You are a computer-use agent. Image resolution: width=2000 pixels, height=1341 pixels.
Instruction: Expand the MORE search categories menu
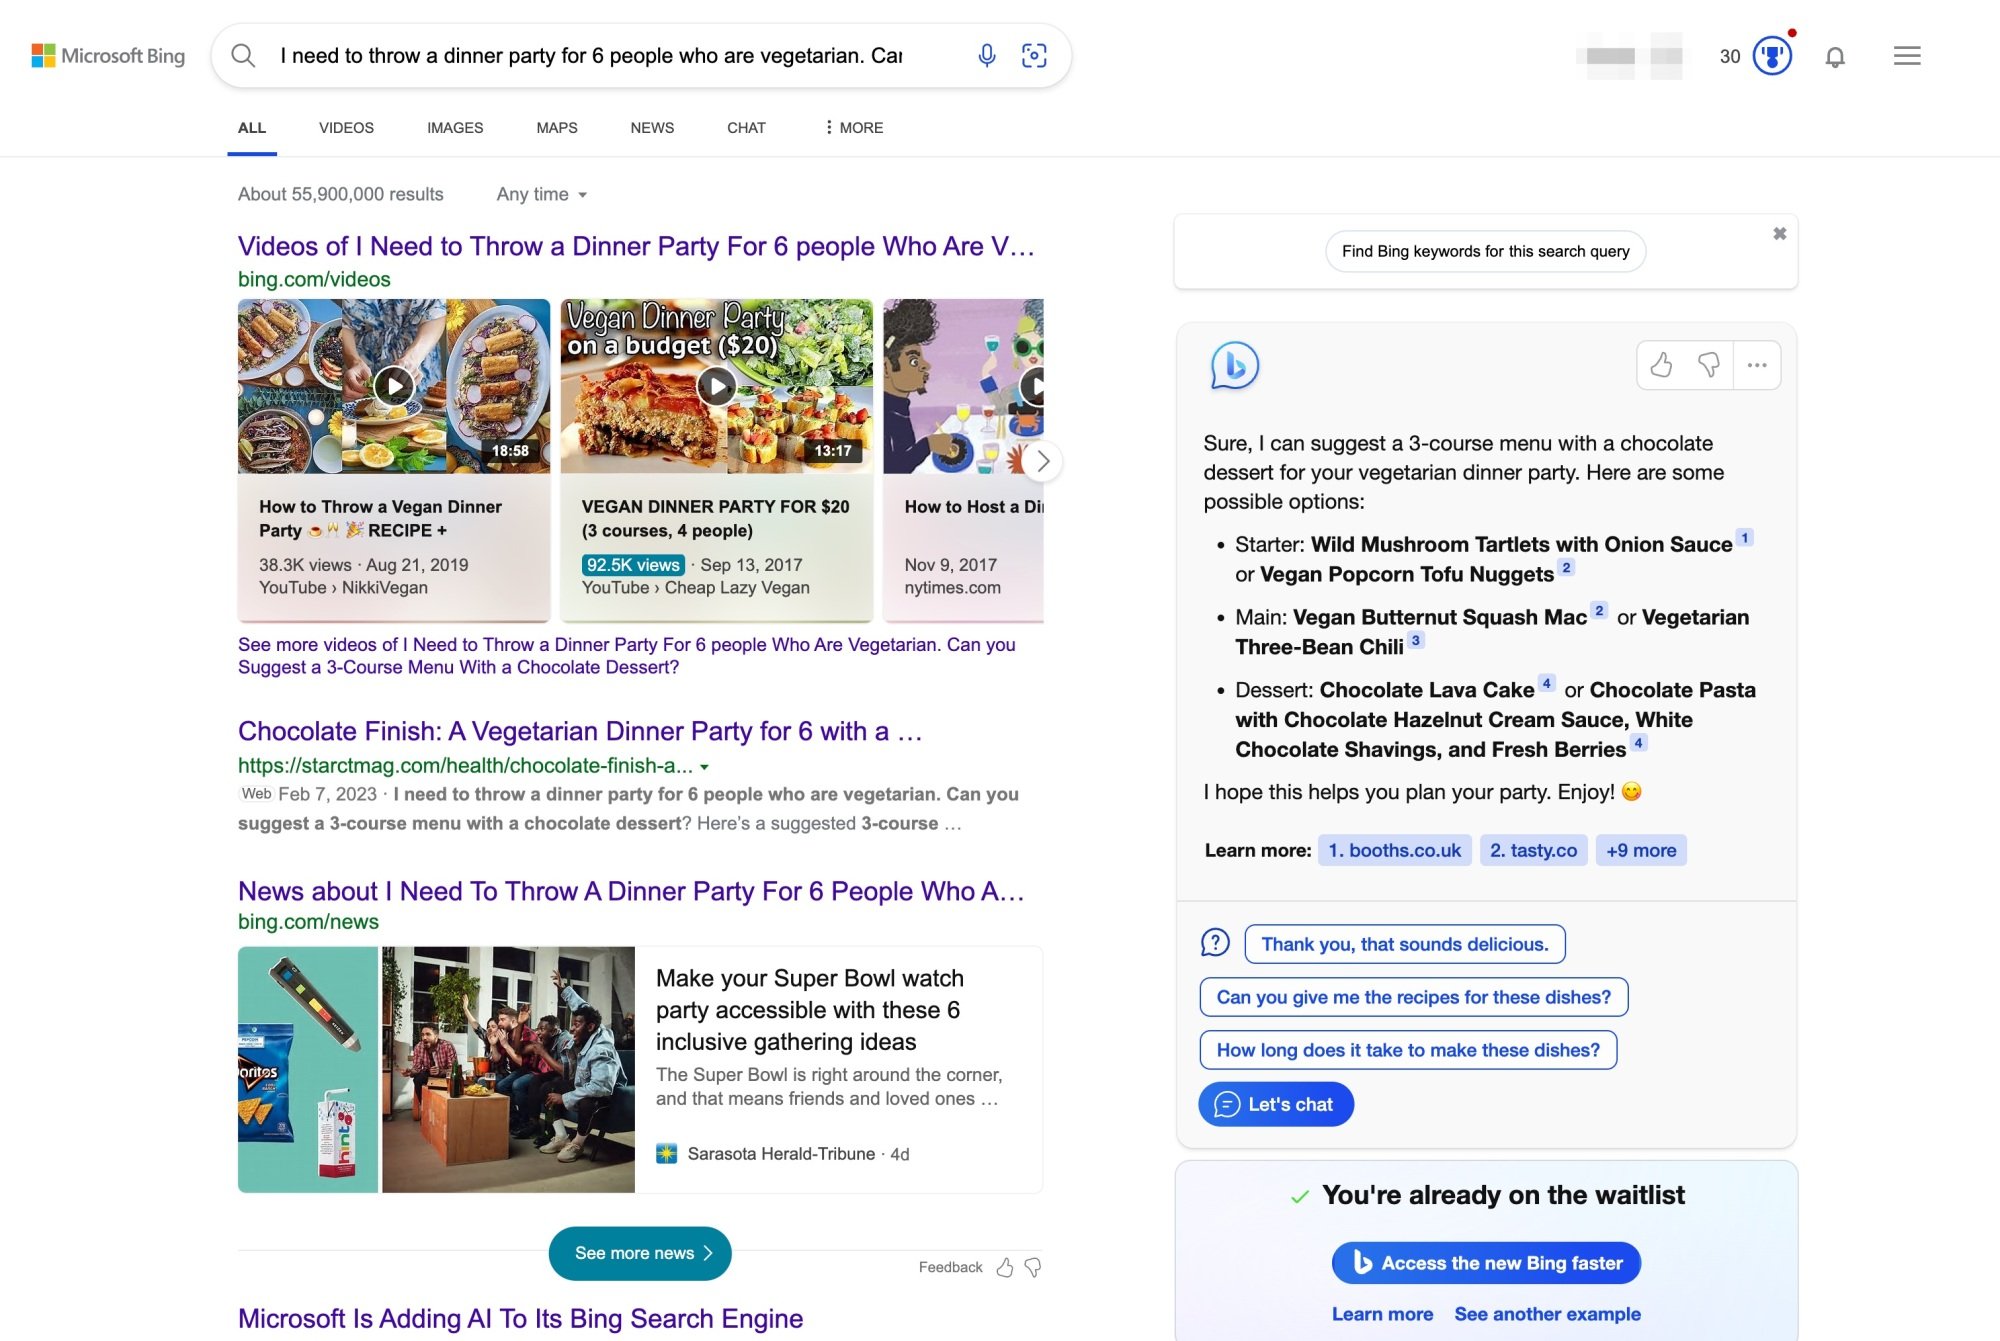854,128
